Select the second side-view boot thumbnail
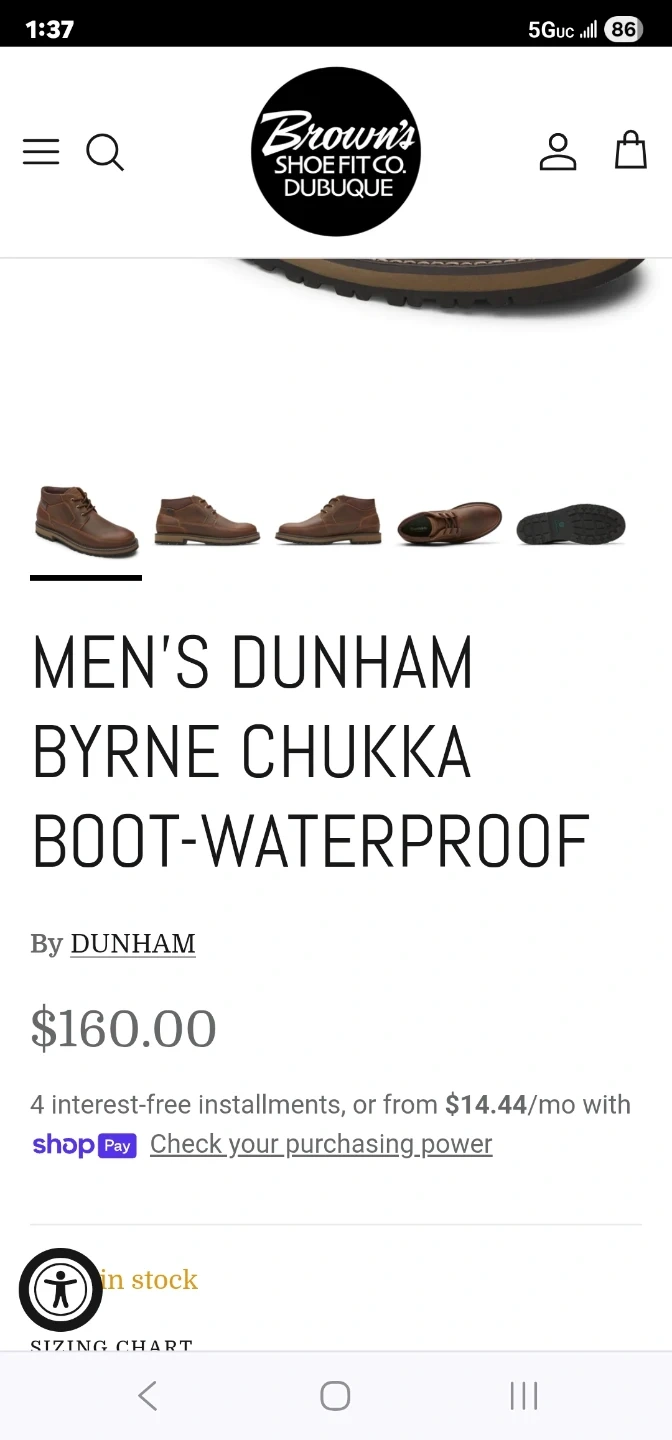Screen dimensions: 672x1440 pyautogui.click(x=207, y=520)
